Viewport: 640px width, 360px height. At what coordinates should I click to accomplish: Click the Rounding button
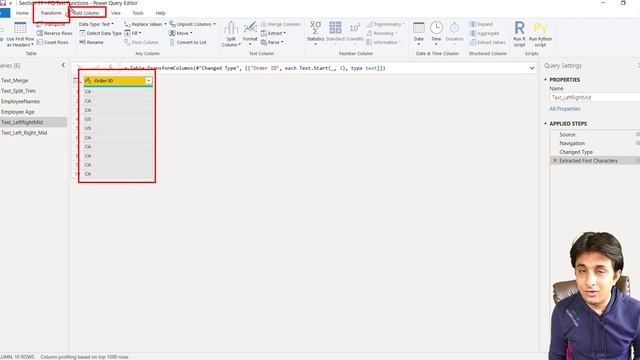click(382, 33)
